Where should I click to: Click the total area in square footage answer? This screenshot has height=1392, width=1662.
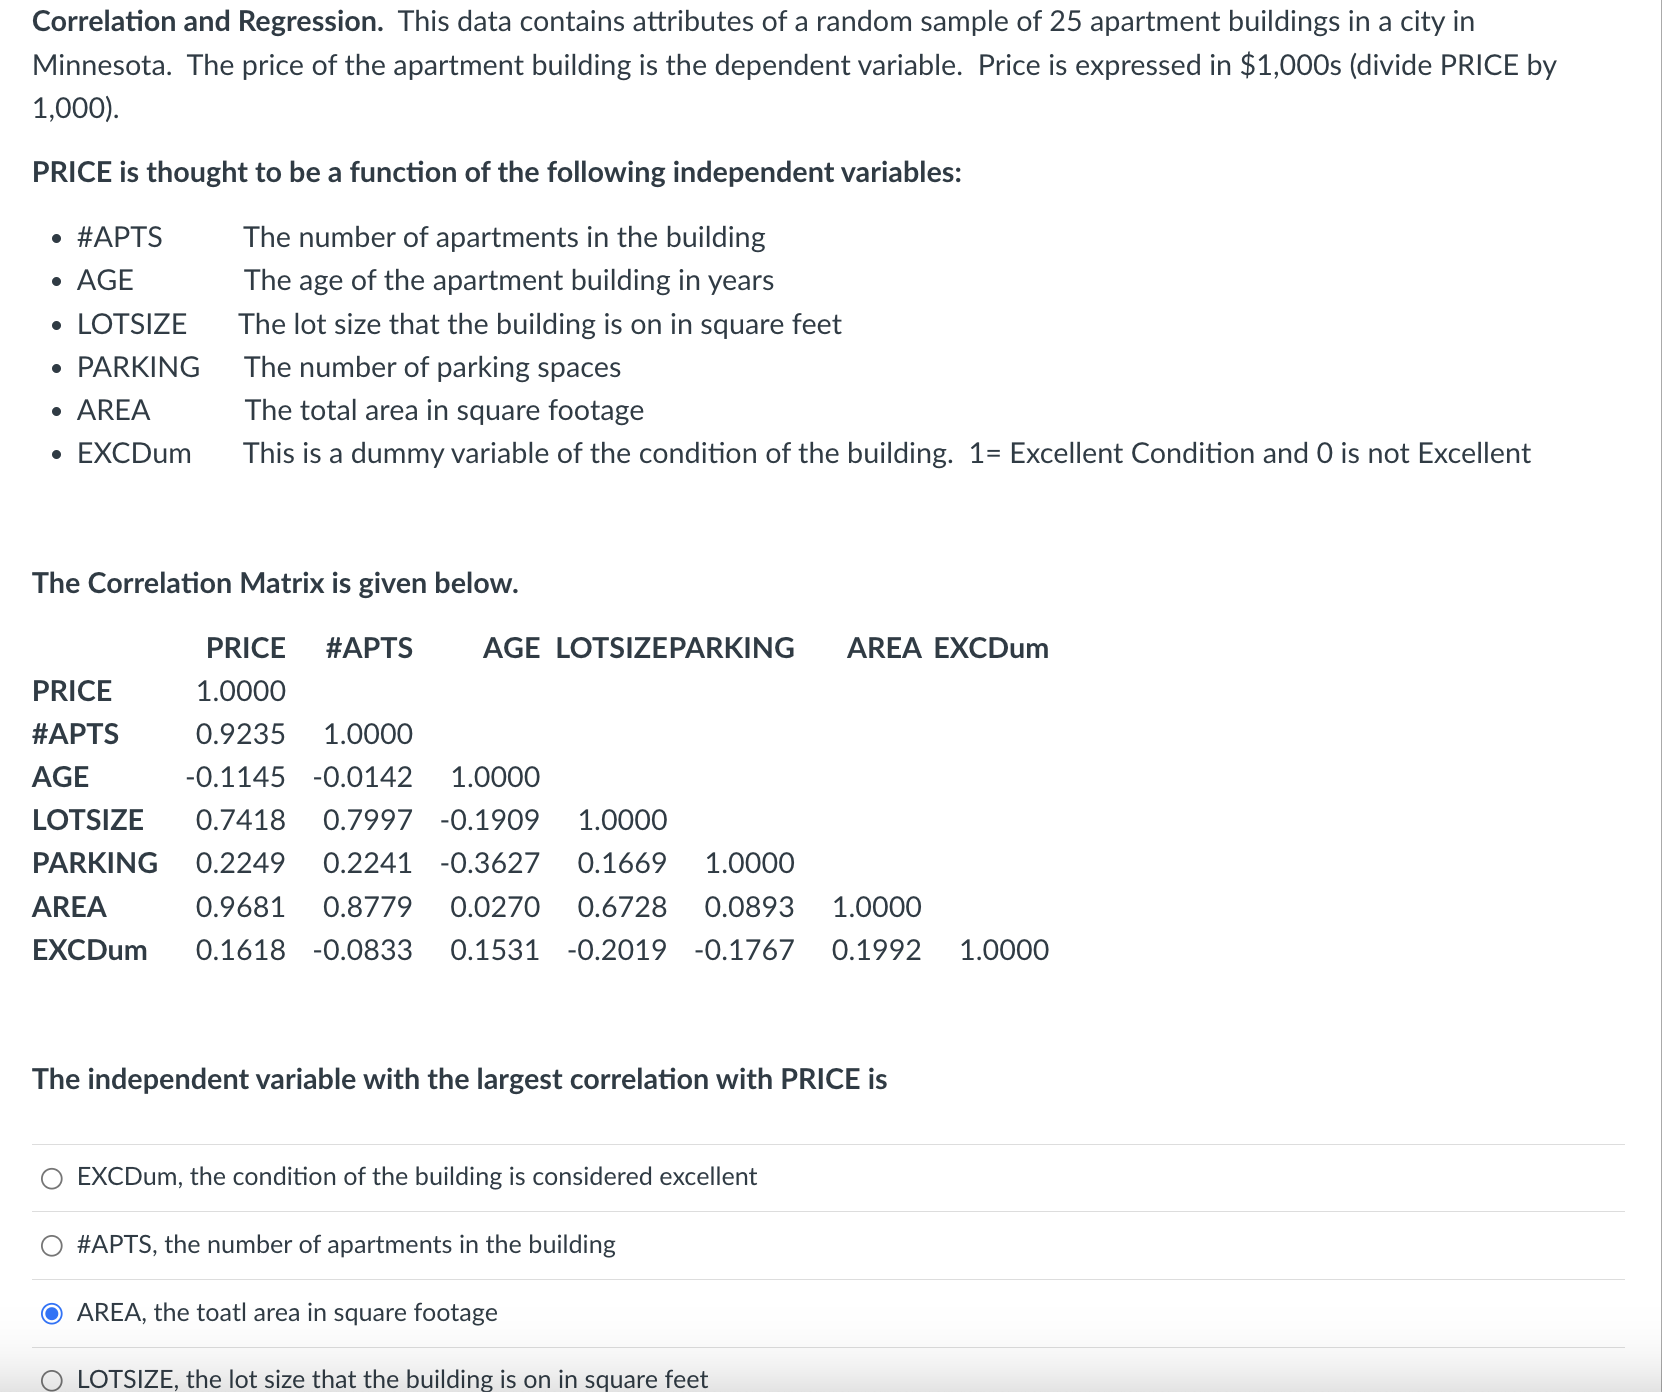coord(286,1313)
